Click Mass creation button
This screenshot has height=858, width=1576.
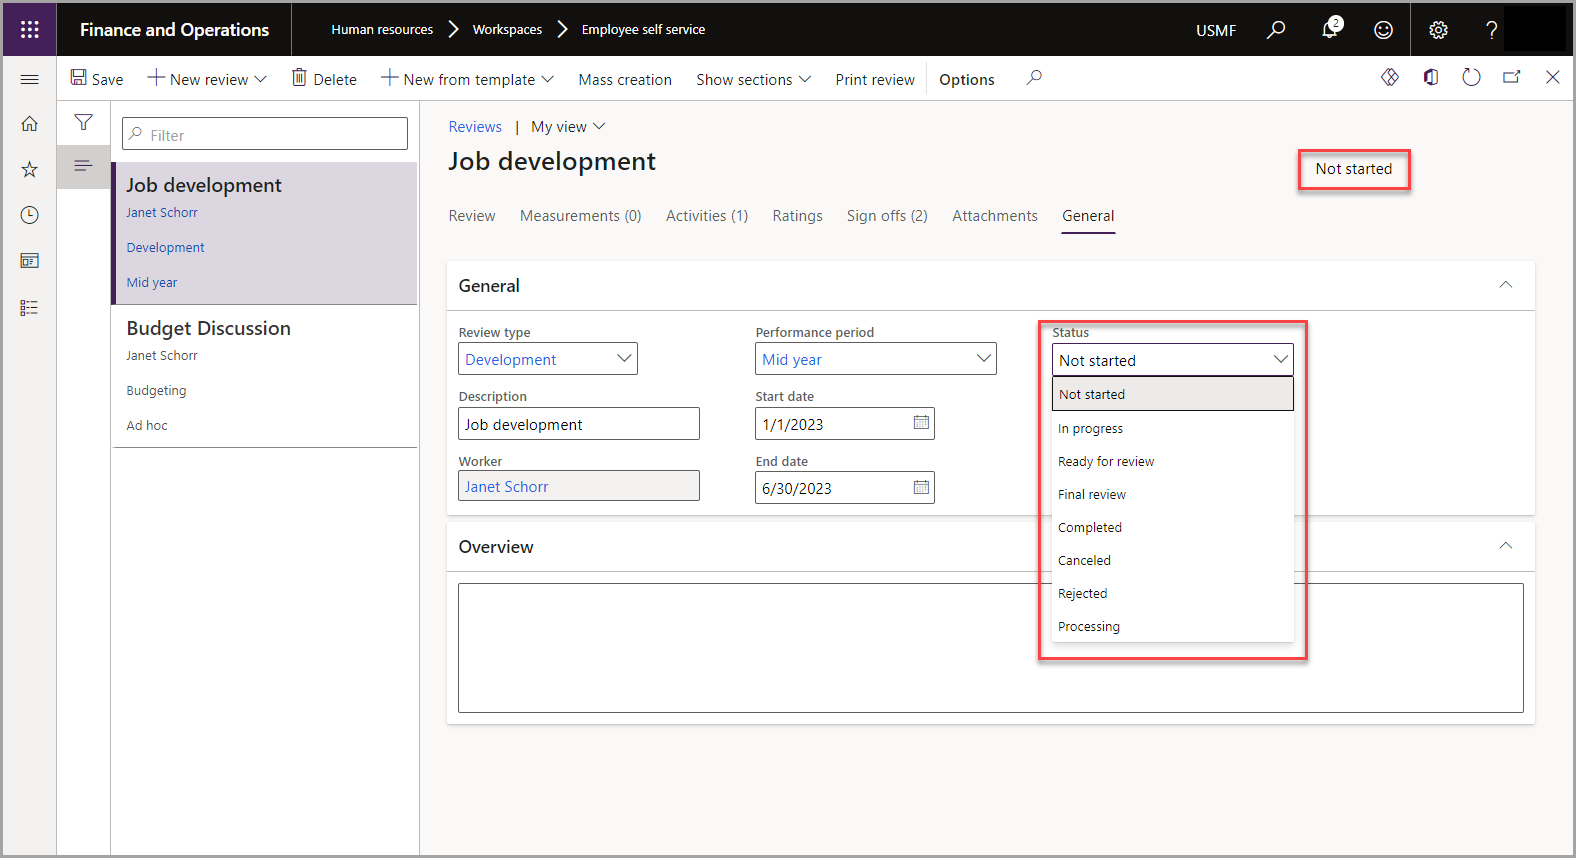tap(625, 79)
